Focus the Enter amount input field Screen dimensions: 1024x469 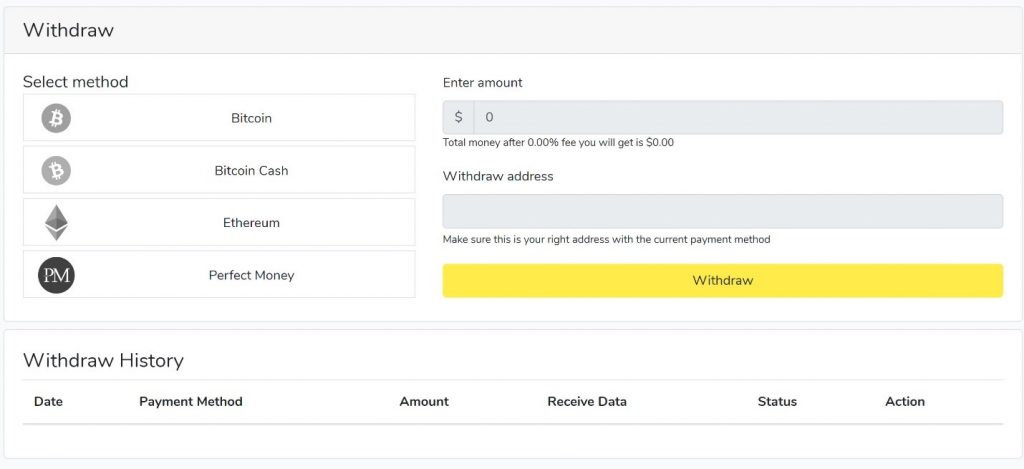tap(739, 118)
